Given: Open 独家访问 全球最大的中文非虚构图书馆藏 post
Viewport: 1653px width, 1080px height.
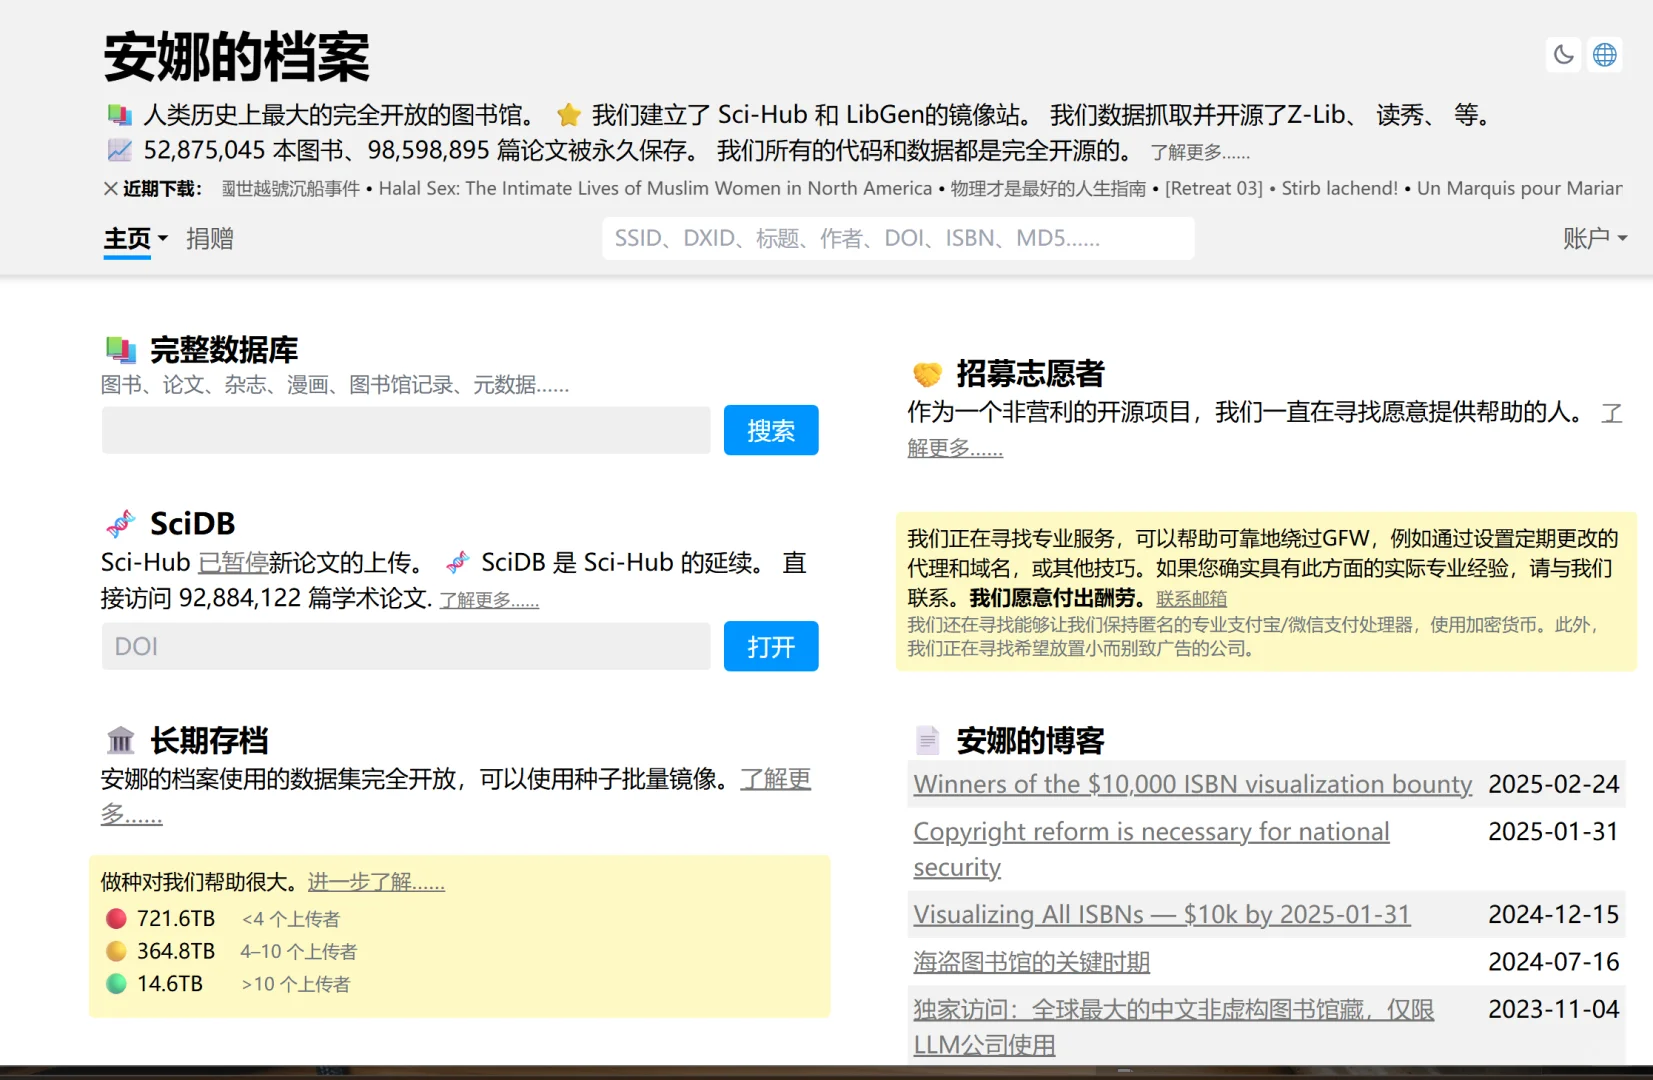Looking at the screenshot, I should (x=1173, y=1010).
